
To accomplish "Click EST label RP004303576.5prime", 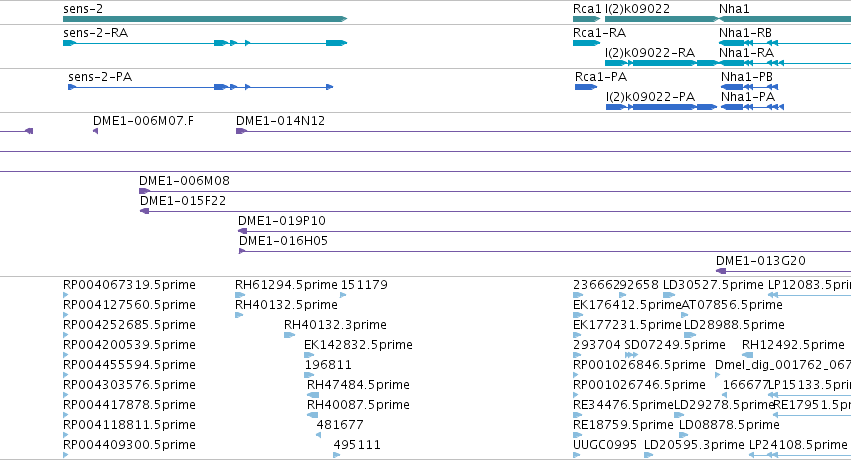I will 129,385.
